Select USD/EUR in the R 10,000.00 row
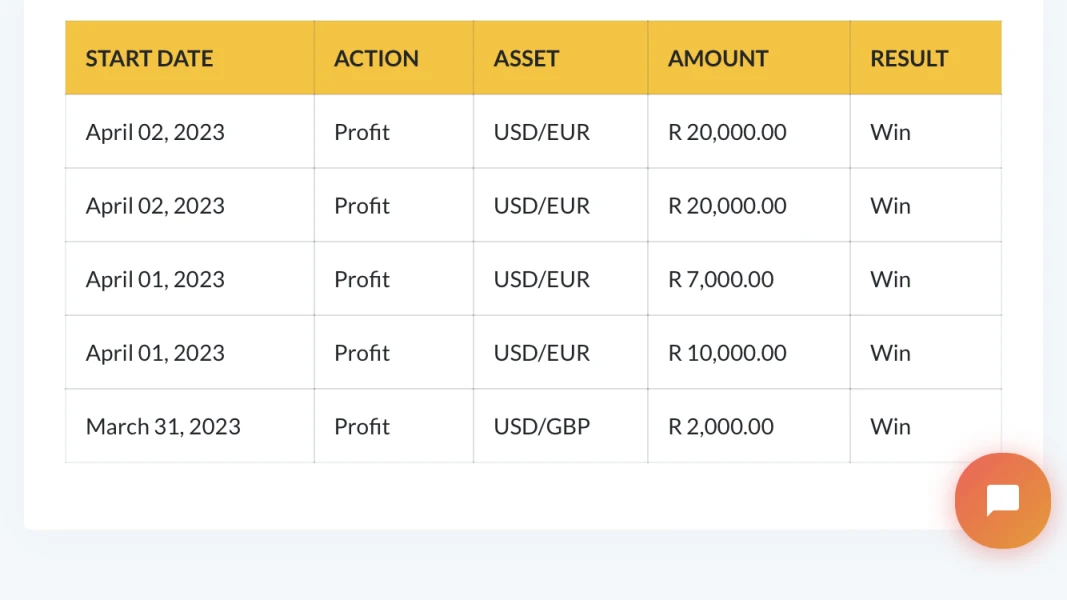 [x=542, y=353]
